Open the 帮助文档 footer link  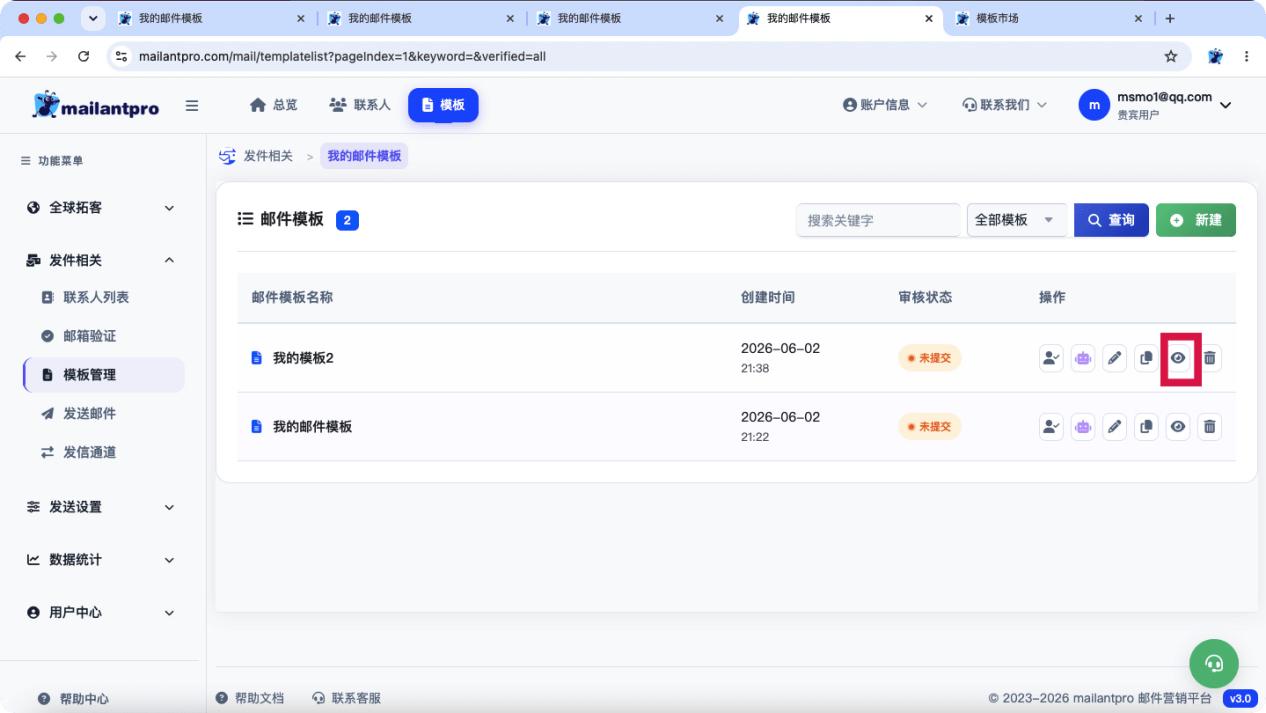tap(251, 698)
